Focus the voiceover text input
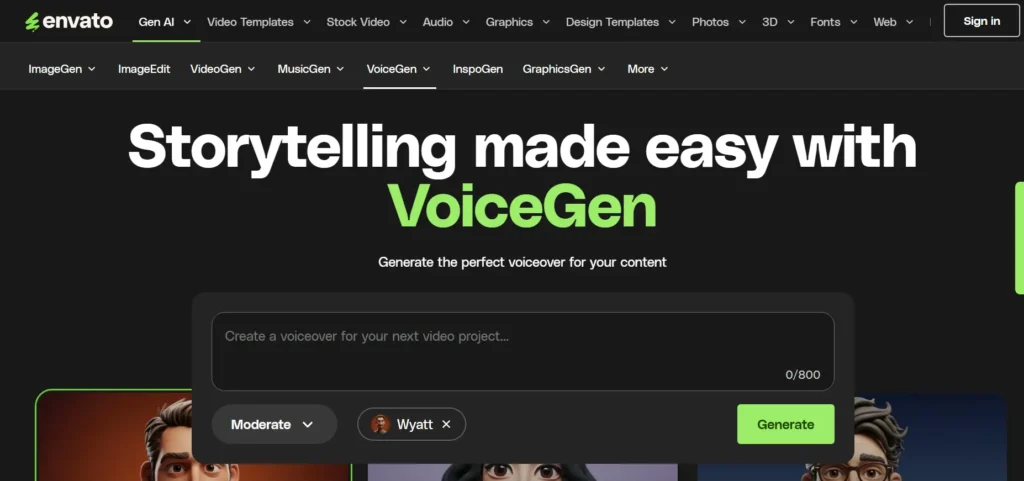1024x481 pixels. 522,351
